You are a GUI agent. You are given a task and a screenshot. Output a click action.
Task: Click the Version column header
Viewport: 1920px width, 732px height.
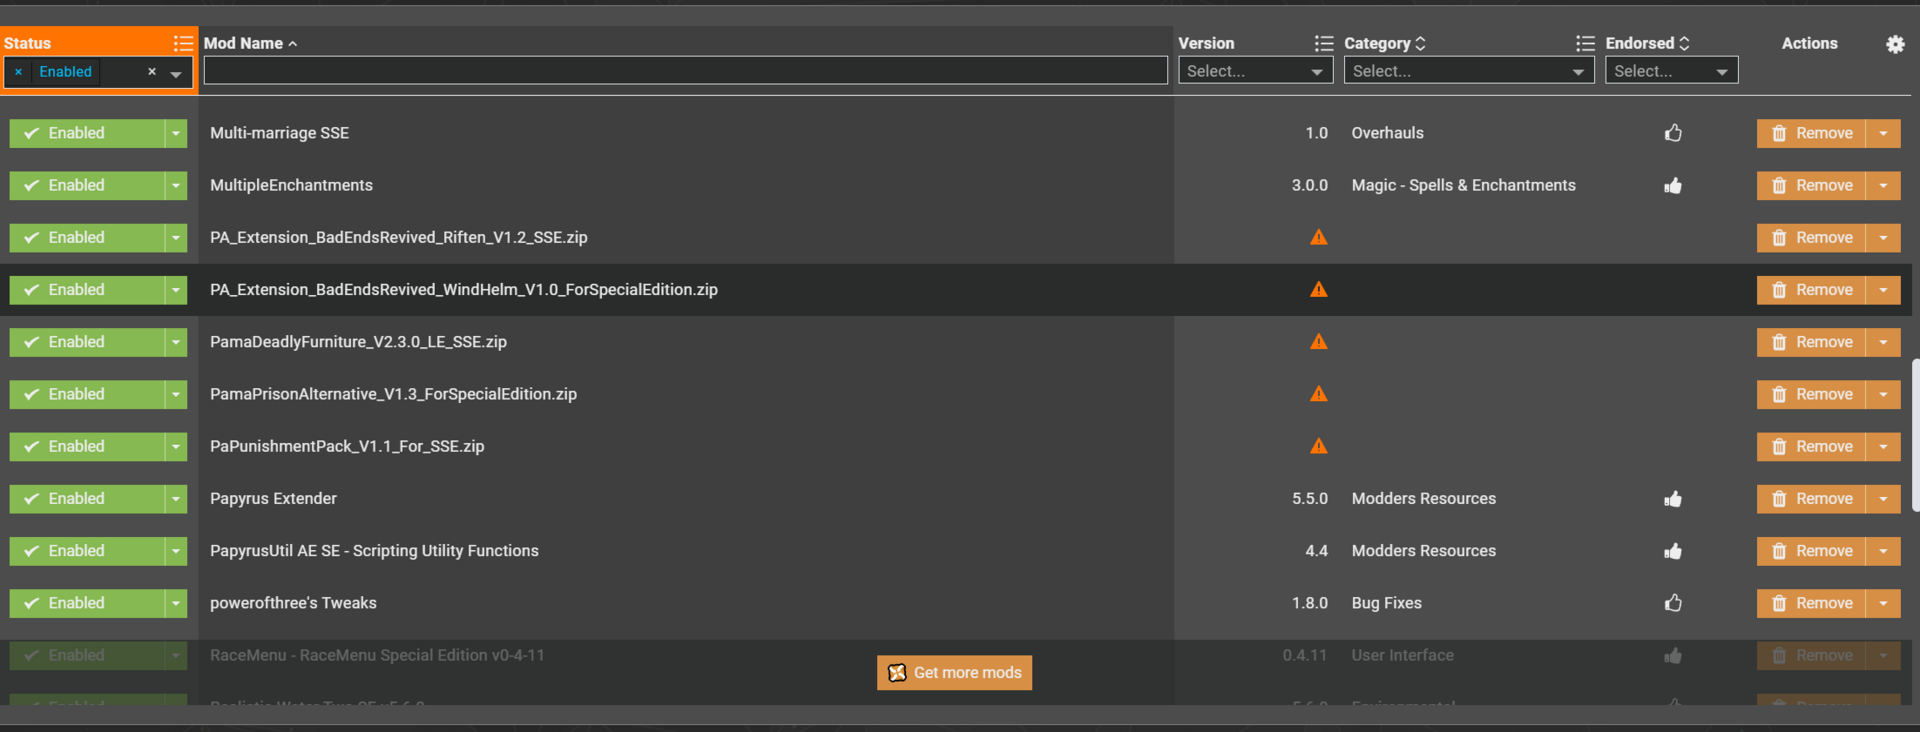[1206, 43]
